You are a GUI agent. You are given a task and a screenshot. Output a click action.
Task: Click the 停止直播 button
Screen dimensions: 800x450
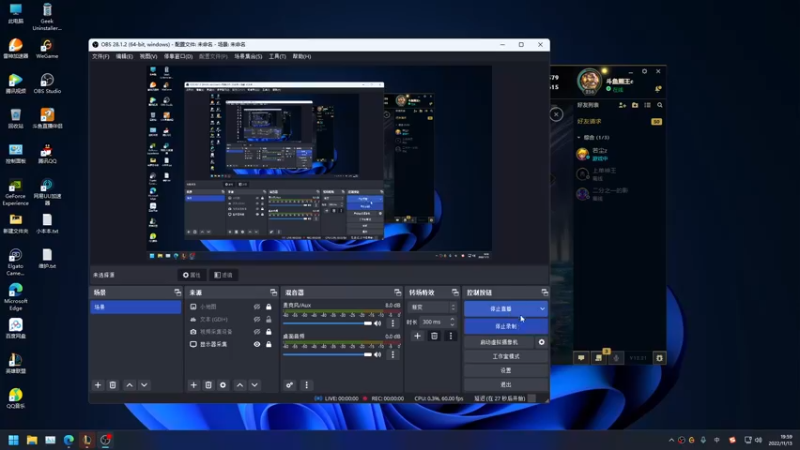pyautogui.click(x=501, y=309)
